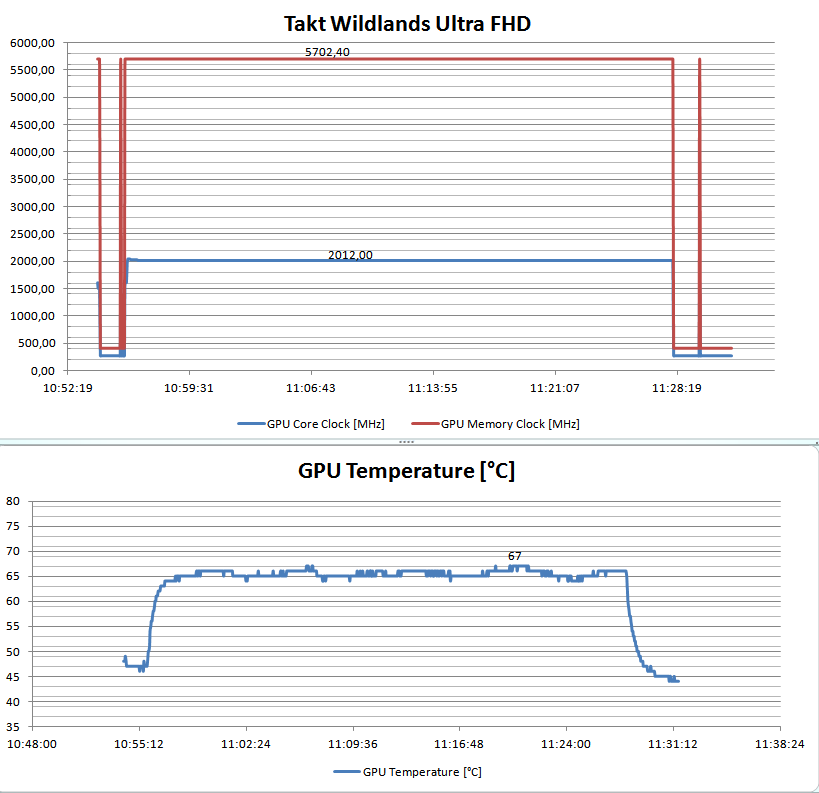Click the 11:13:55 time axis label
Image resolution: width=819 pixels, height=793 pixels.
point(432,388)
